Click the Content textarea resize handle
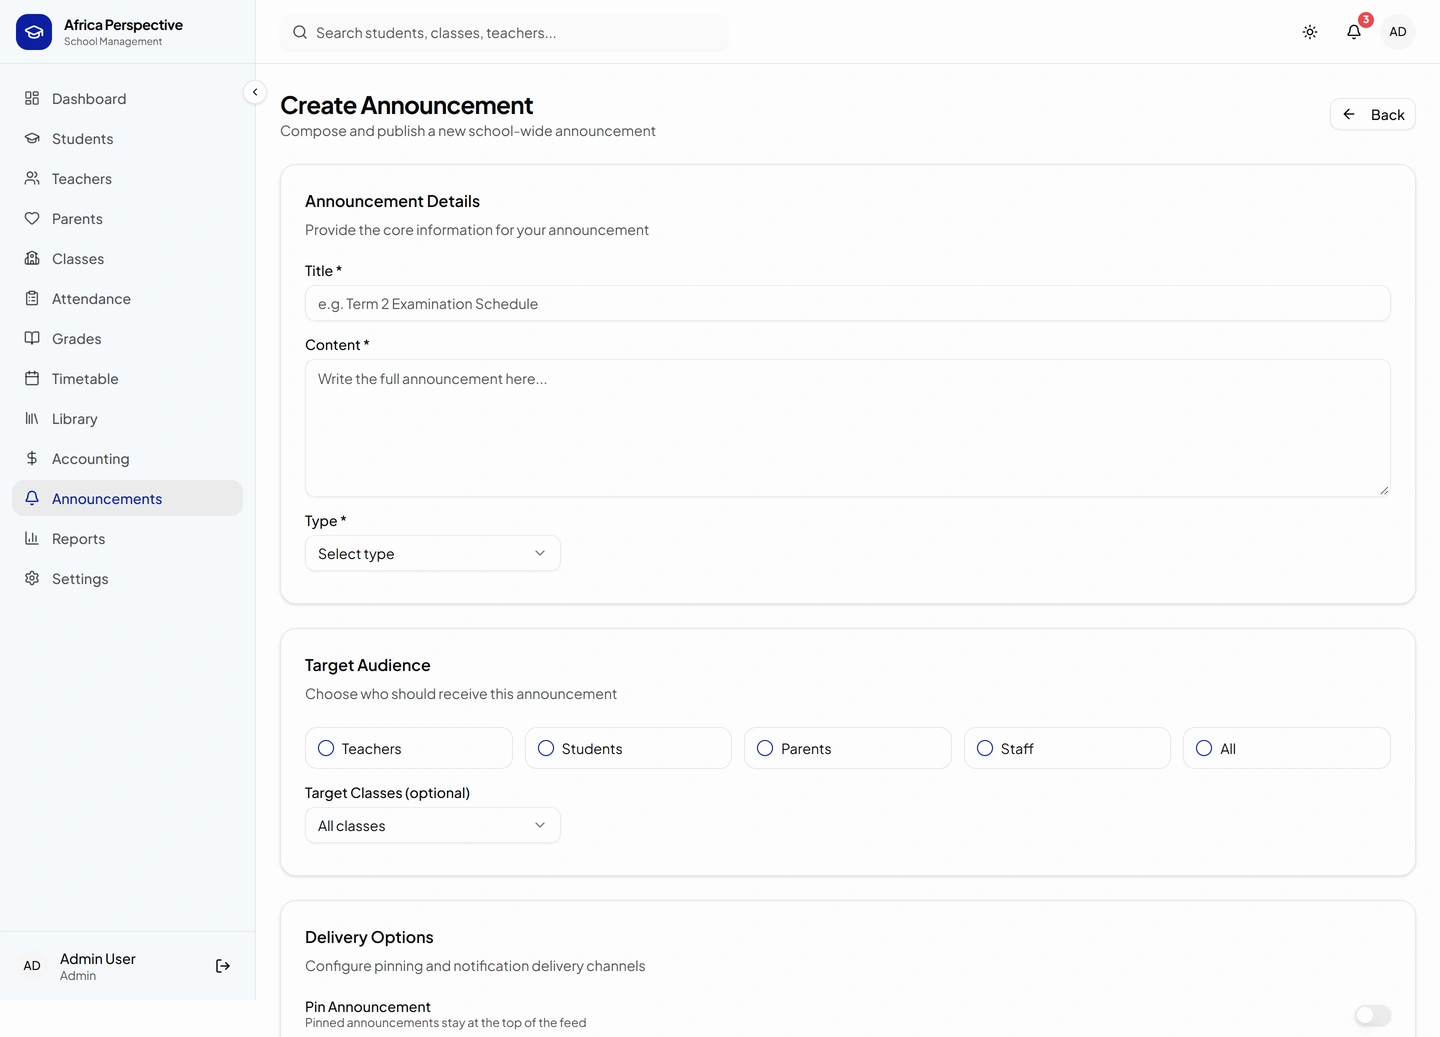This screenshot has width=1440, height=1037. pyautogui.click(x=1384, y=490)
